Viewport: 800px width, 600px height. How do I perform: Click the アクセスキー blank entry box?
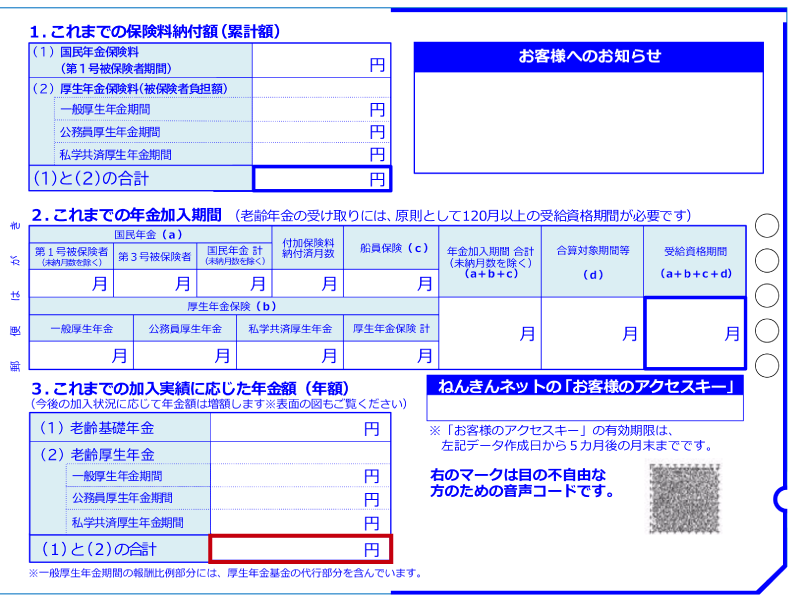585,409
